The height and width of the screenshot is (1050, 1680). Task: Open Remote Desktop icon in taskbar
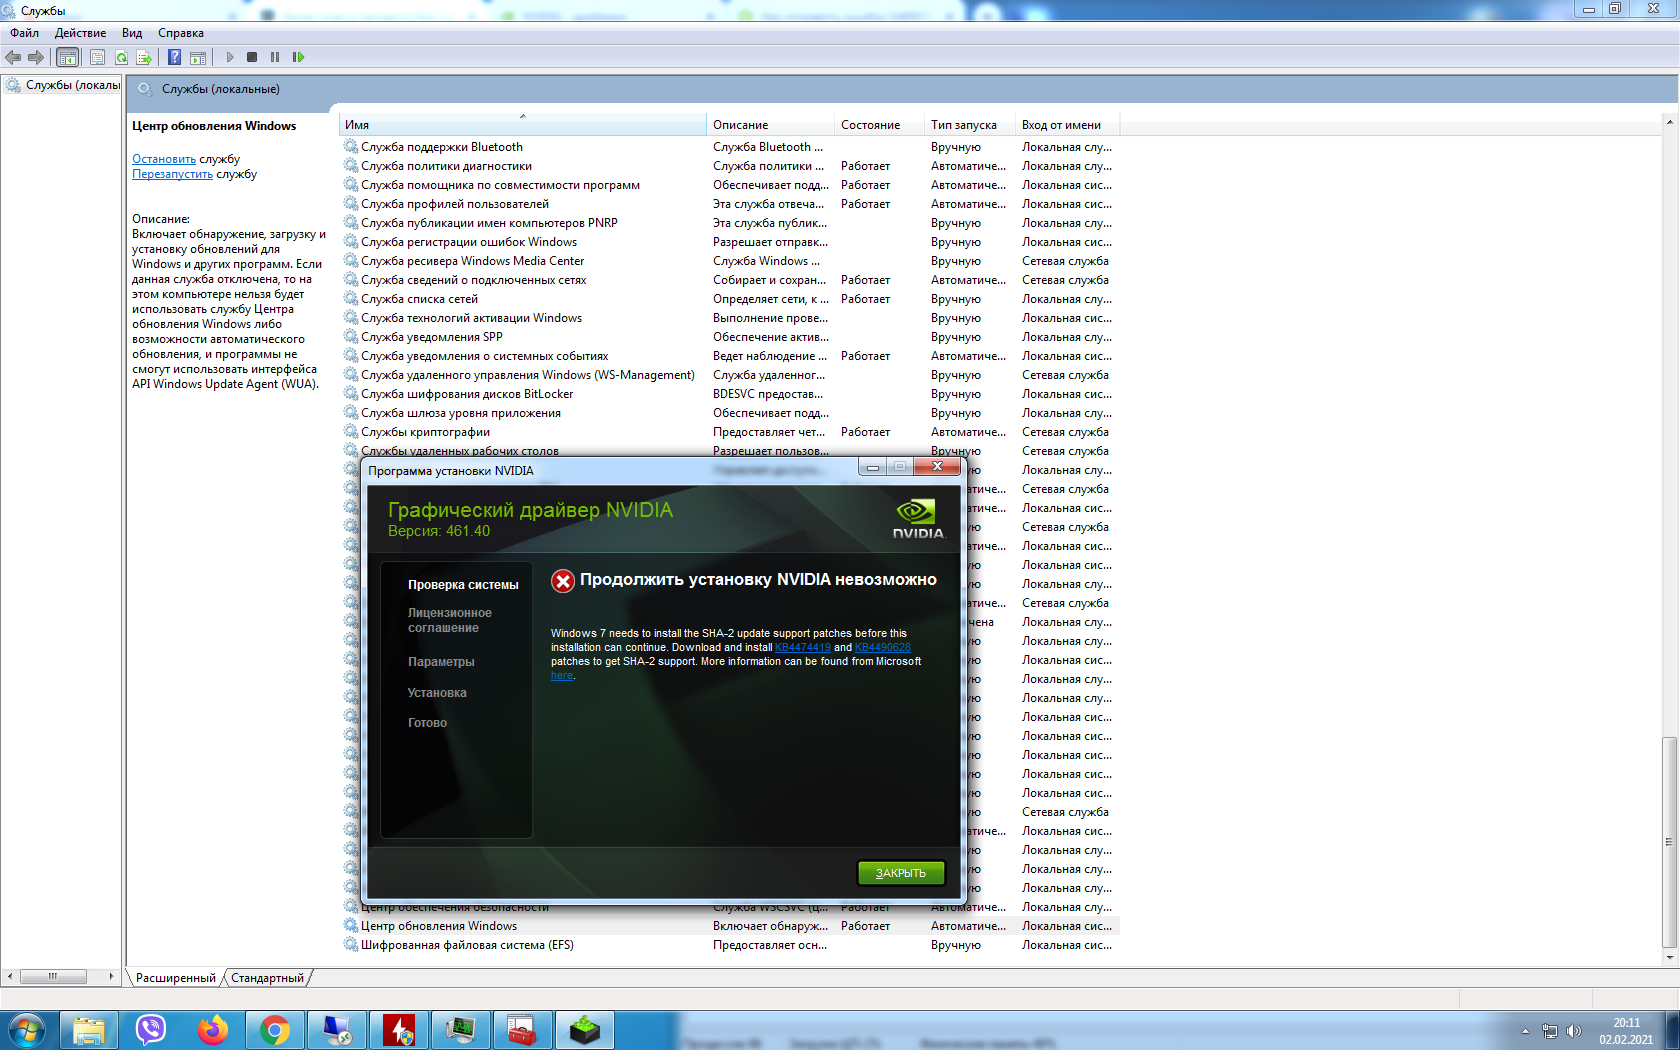coord(337,1030)
